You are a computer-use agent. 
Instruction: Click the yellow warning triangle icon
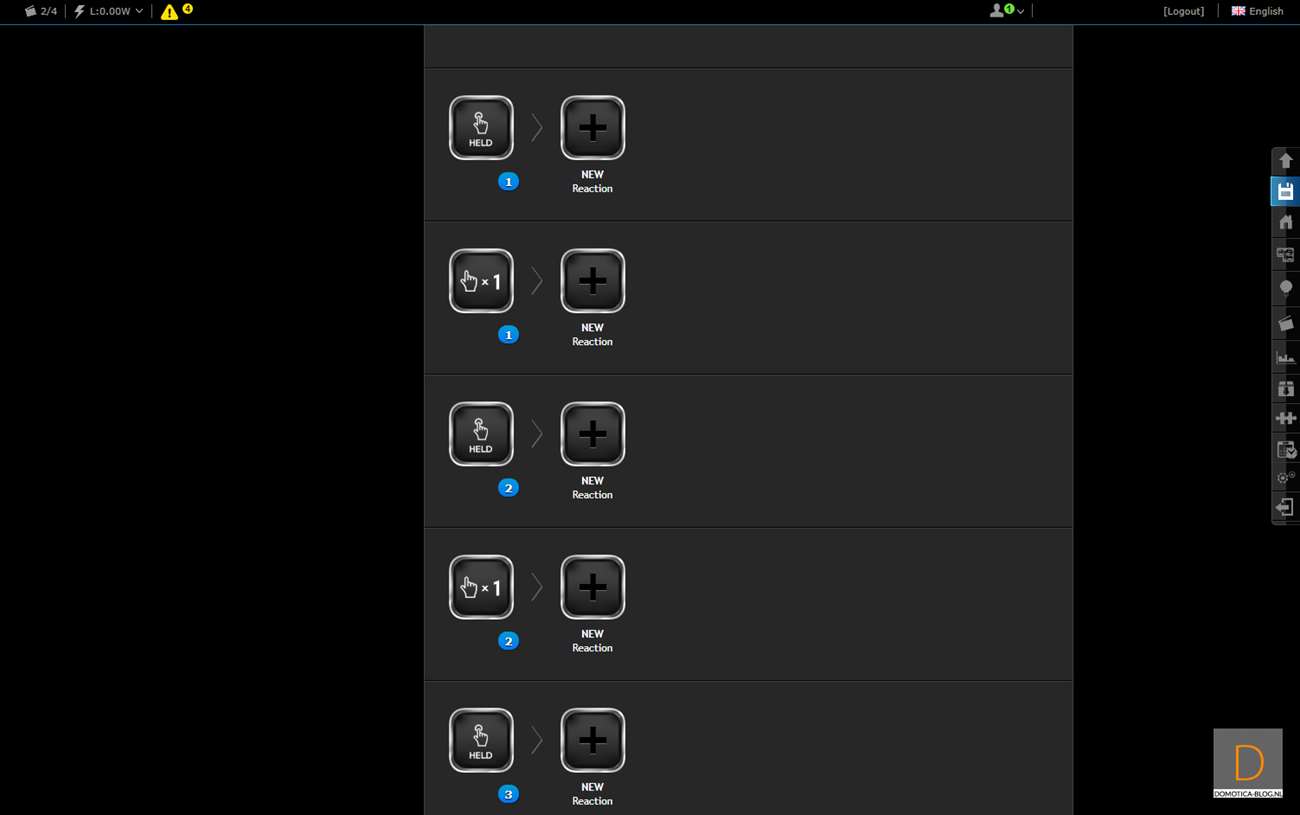169,12
